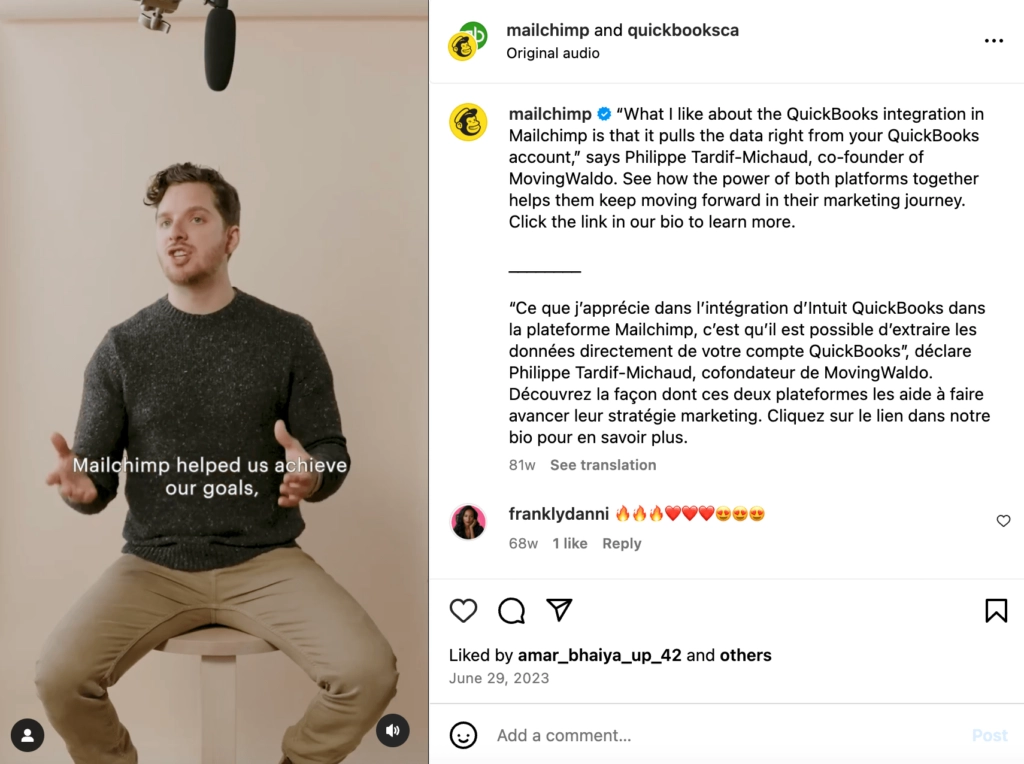Expand See translation for the caption
The image size is (1024, 764).
coord(603,465)
